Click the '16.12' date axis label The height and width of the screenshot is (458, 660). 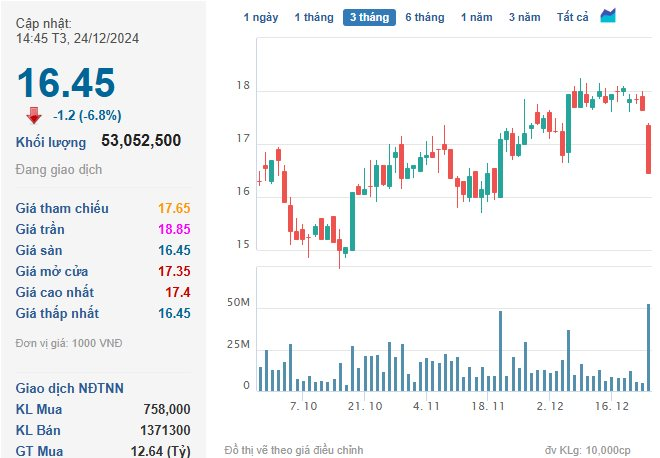(x=611, y=406)
